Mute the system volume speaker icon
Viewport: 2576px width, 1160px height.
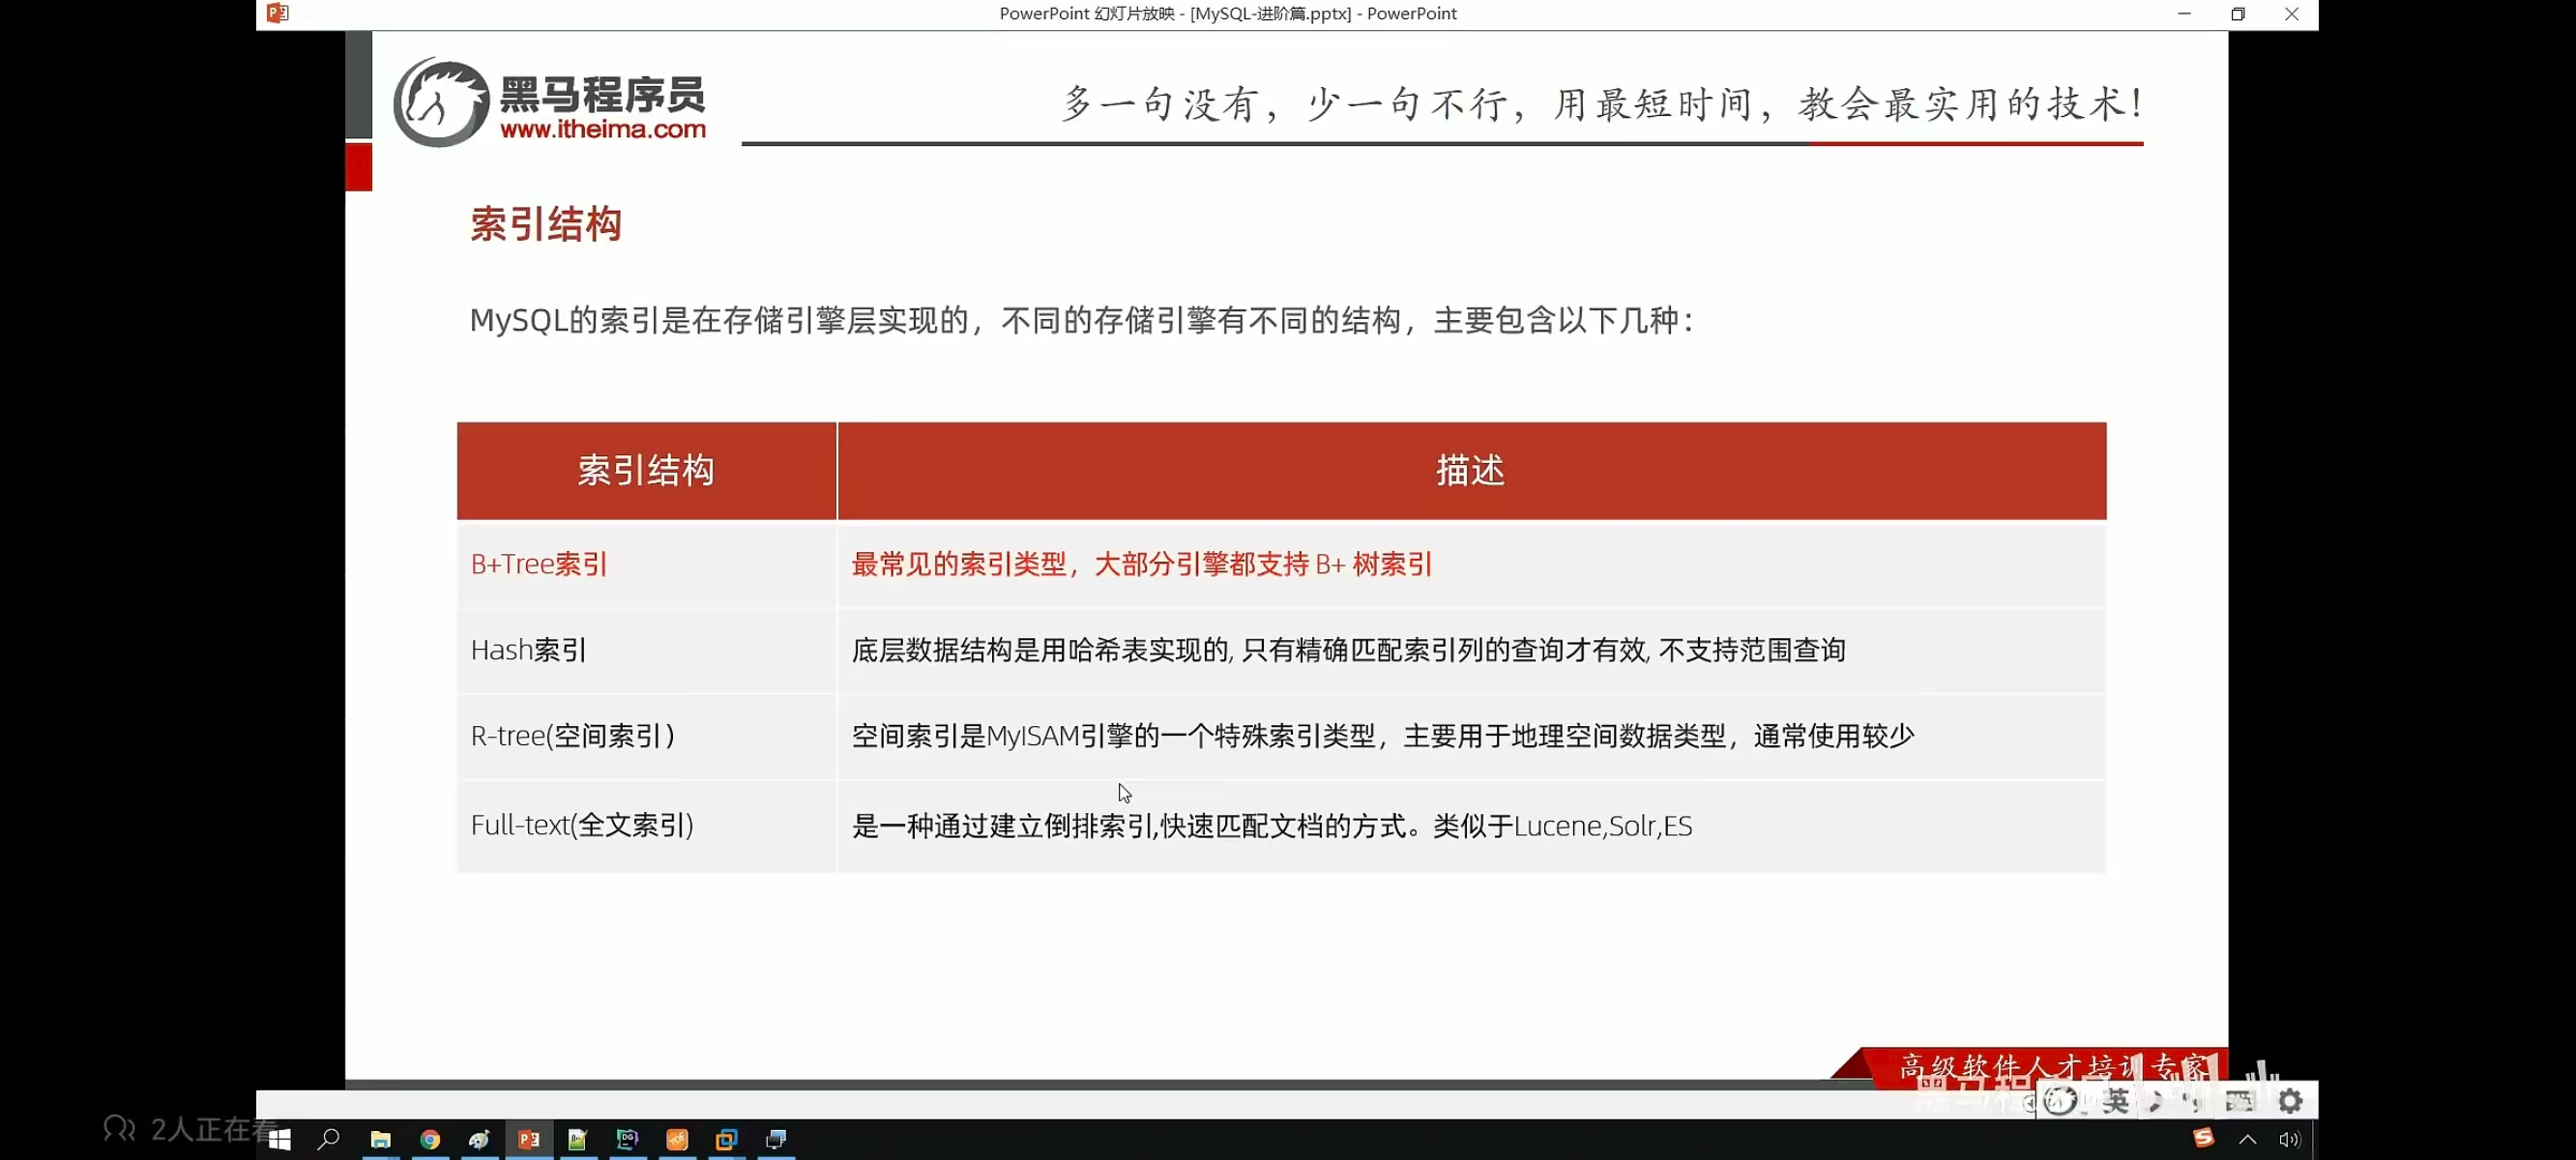tap(2289, 1139)
